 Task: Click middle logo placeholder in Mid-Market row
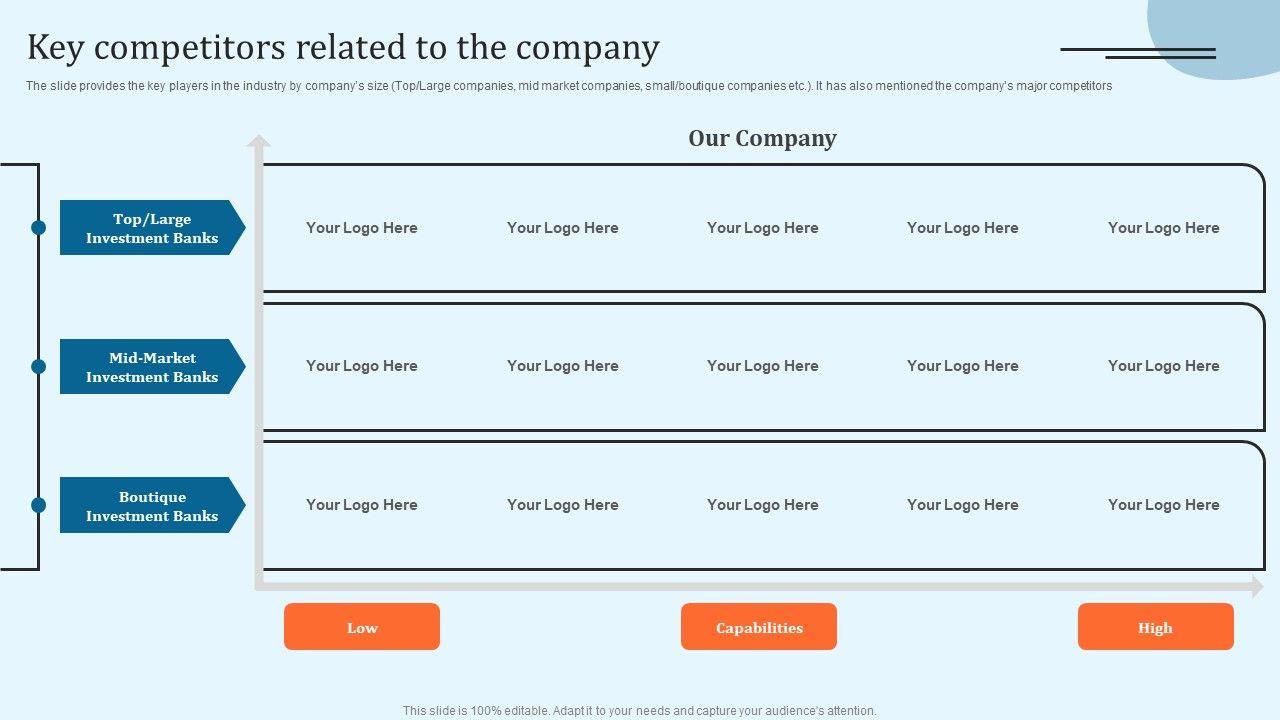pyautogui.click(x=762, y=366)
